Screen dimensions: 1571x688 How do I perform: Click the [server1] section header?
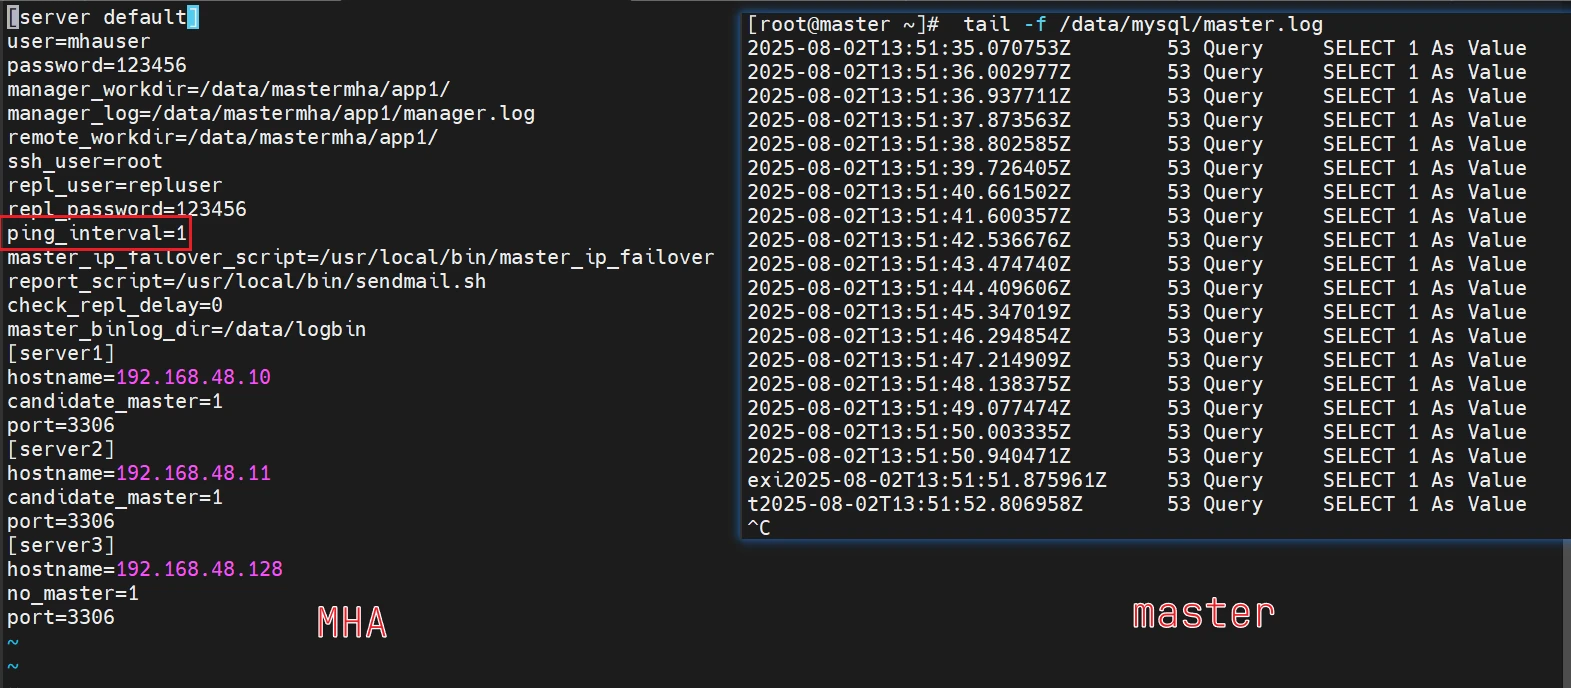pos(60,354)
